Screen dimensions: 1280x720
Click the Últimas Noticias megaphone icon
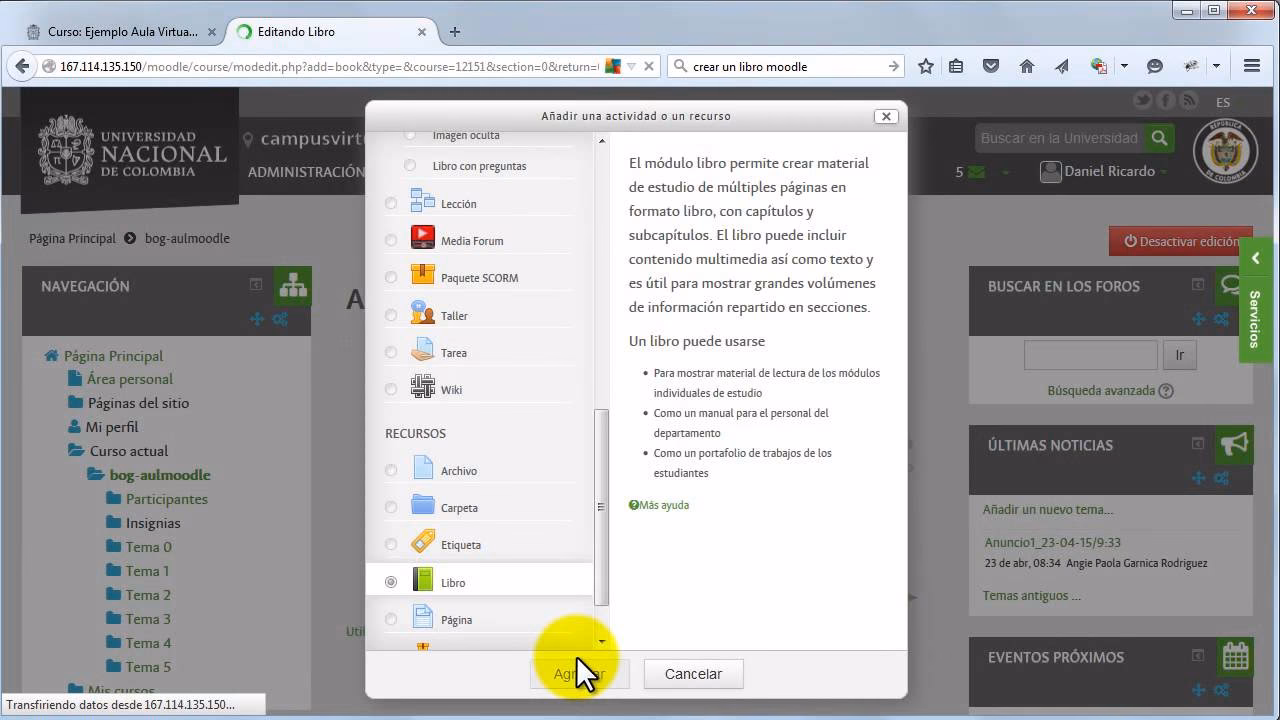[1235, 445]
